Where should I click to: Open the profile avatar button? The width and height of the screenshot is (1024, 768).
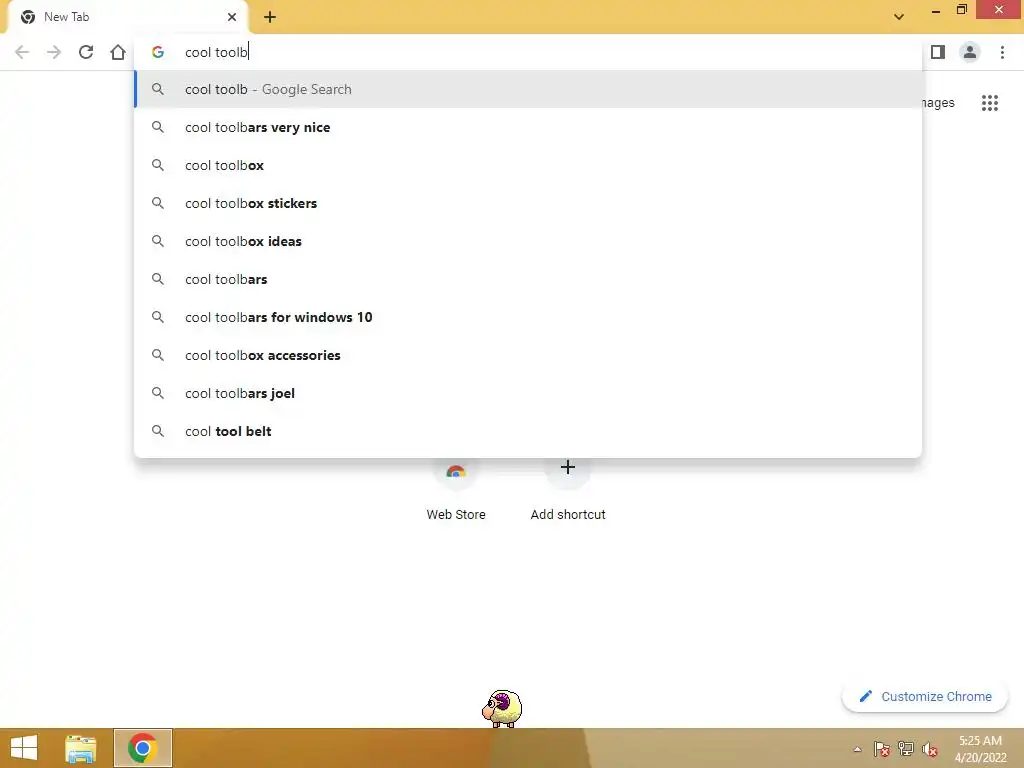coord(970,52)
